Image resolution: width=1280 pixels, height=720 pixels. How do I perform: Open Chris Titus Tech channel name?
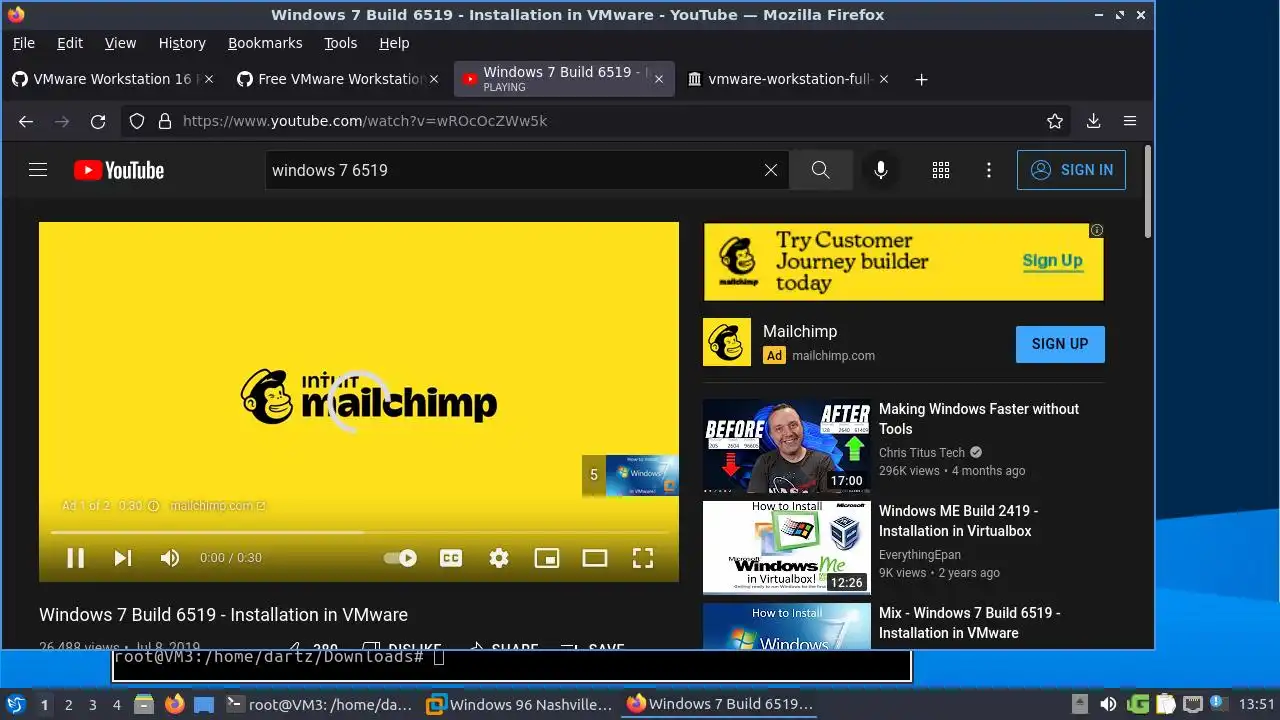click(922, 452)
